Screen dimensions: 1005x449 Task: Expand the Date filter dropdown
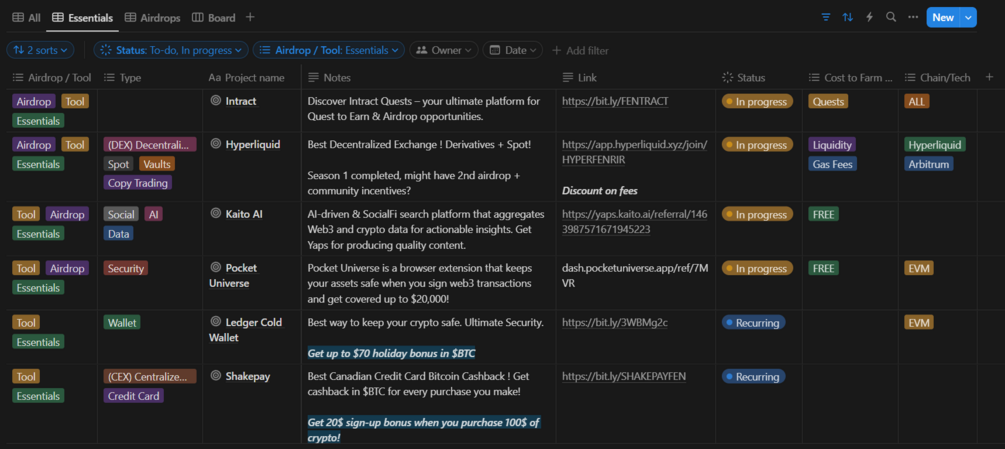click(512, 50)
